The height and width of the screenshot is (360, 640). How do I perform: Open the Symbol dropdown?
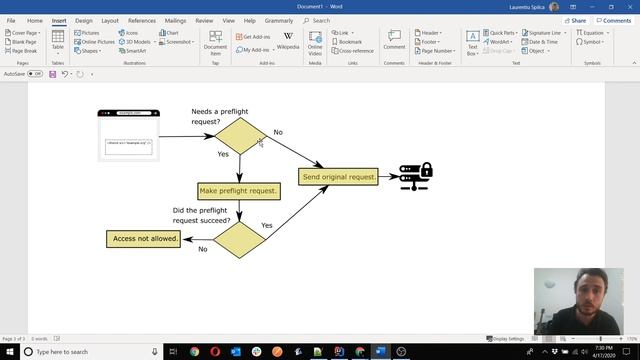coord(603,42)
